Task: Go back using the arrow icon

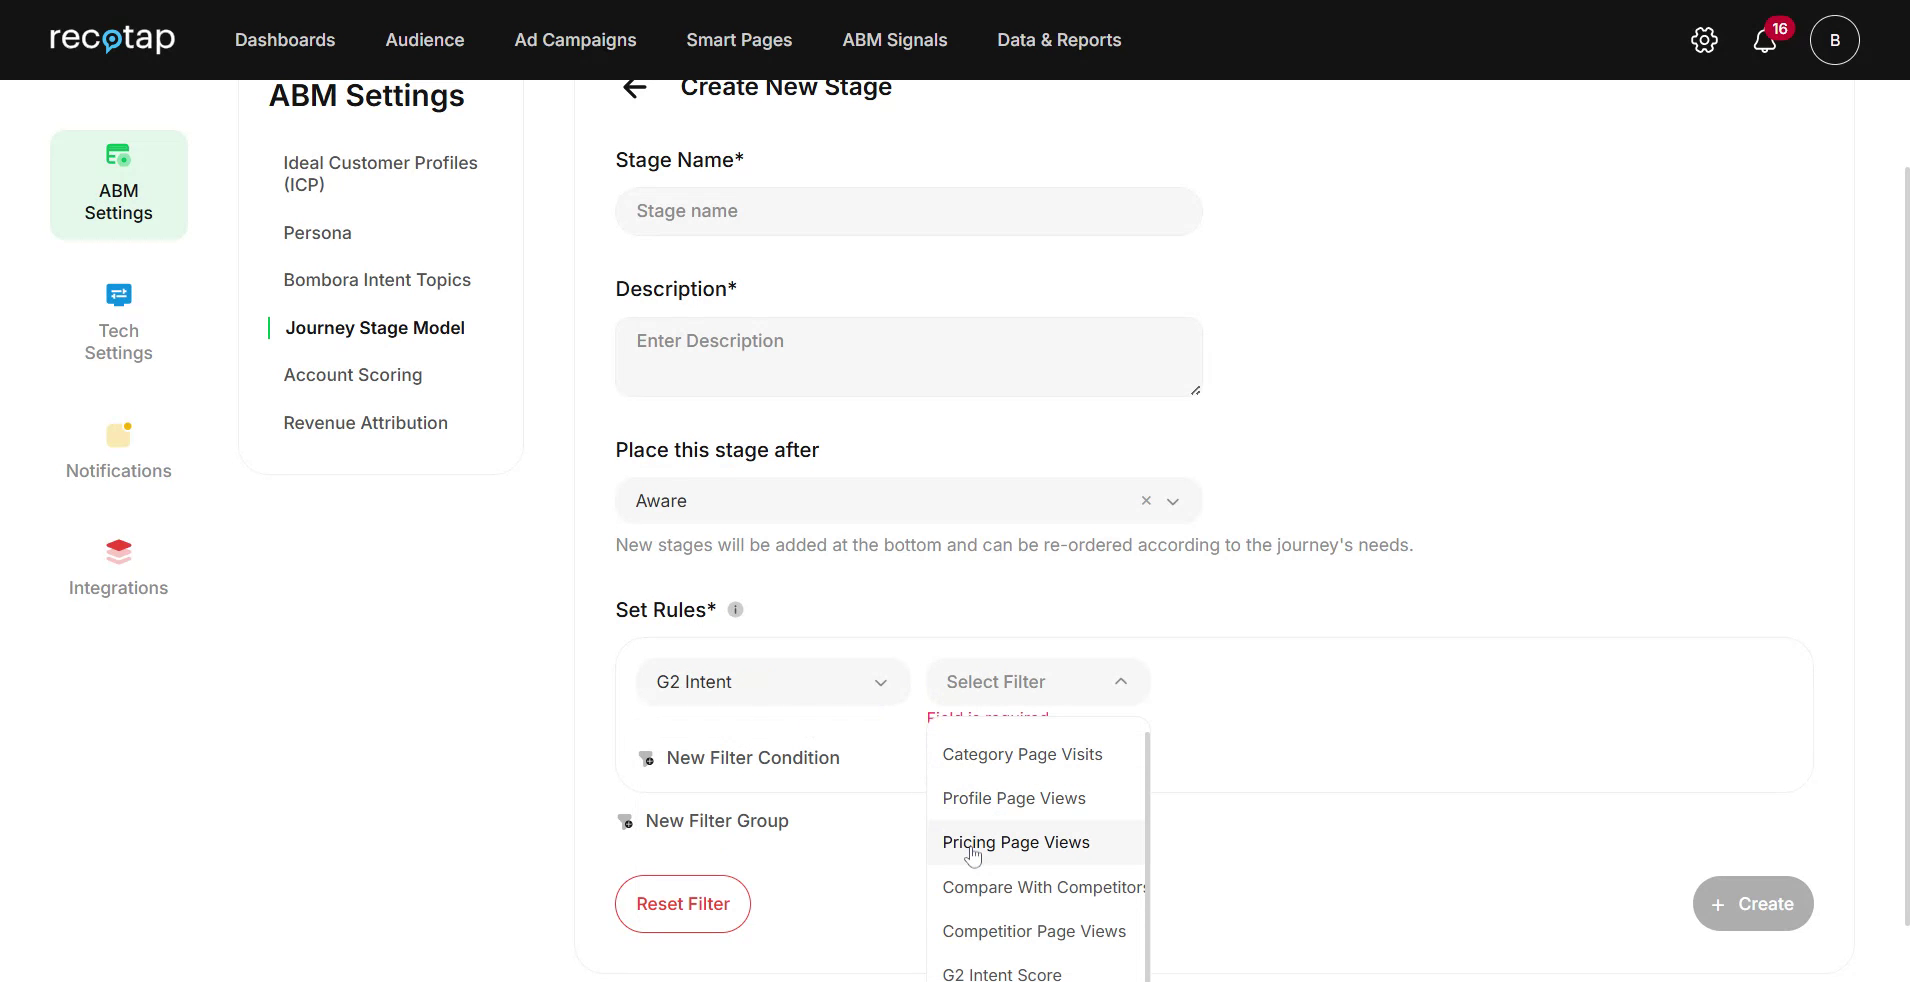Action: (x=634, y=88)
